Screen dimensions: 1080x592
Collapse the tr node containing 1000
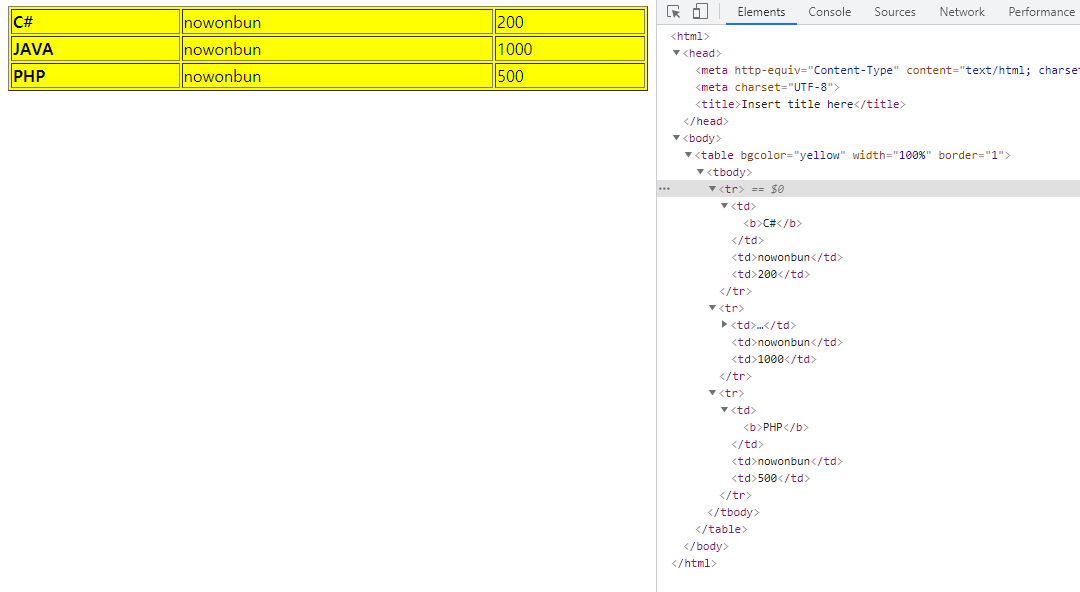pos(712,308)
